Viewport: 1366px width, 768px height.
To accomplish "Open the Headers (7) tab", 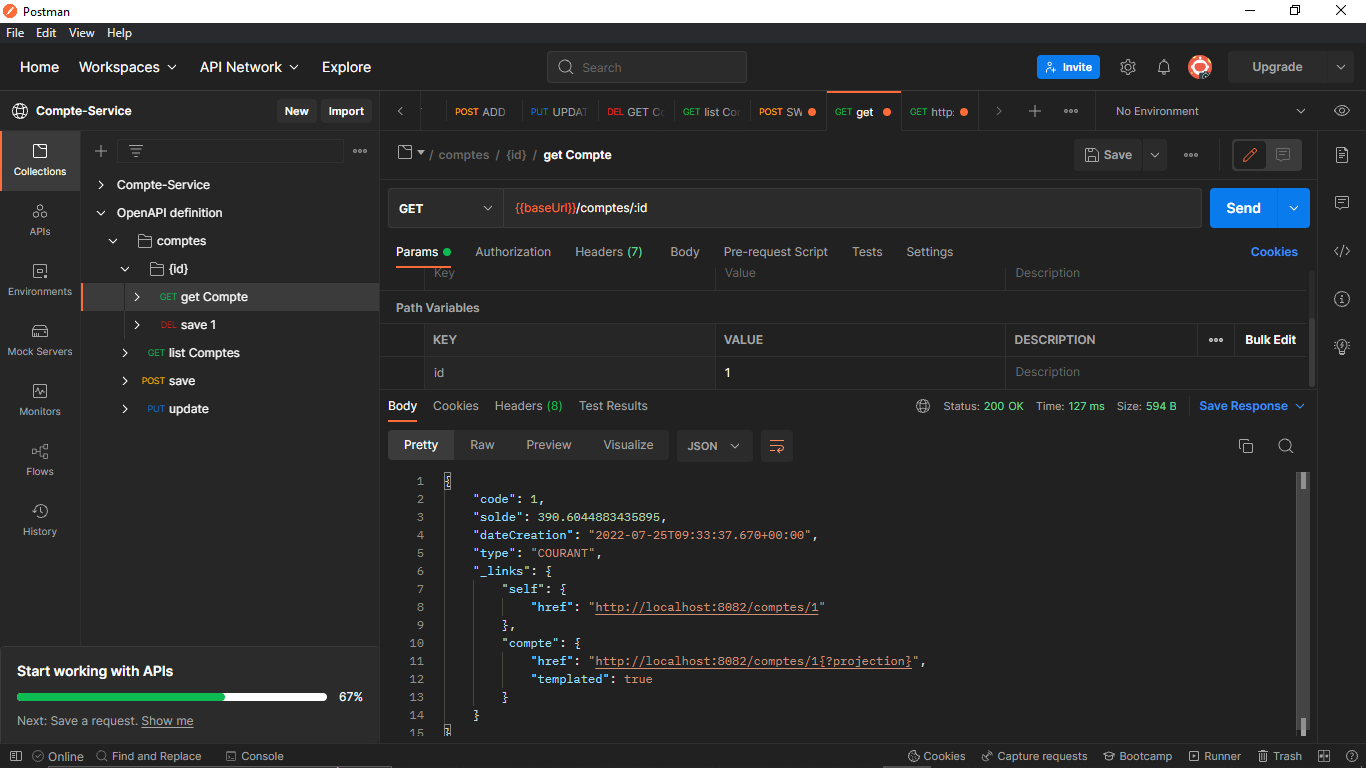I will (608, 251).
